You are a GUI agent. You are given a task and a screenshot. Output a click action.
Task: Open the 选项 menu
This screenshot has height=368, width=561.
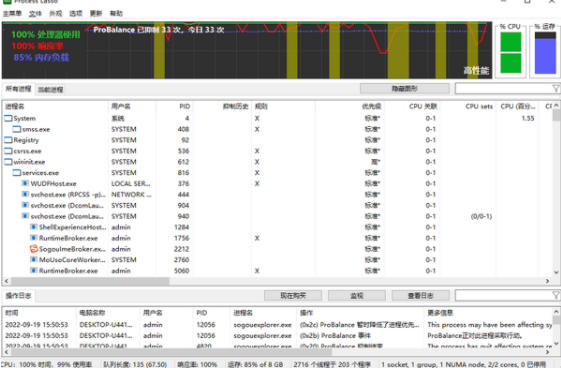(75, 14)
